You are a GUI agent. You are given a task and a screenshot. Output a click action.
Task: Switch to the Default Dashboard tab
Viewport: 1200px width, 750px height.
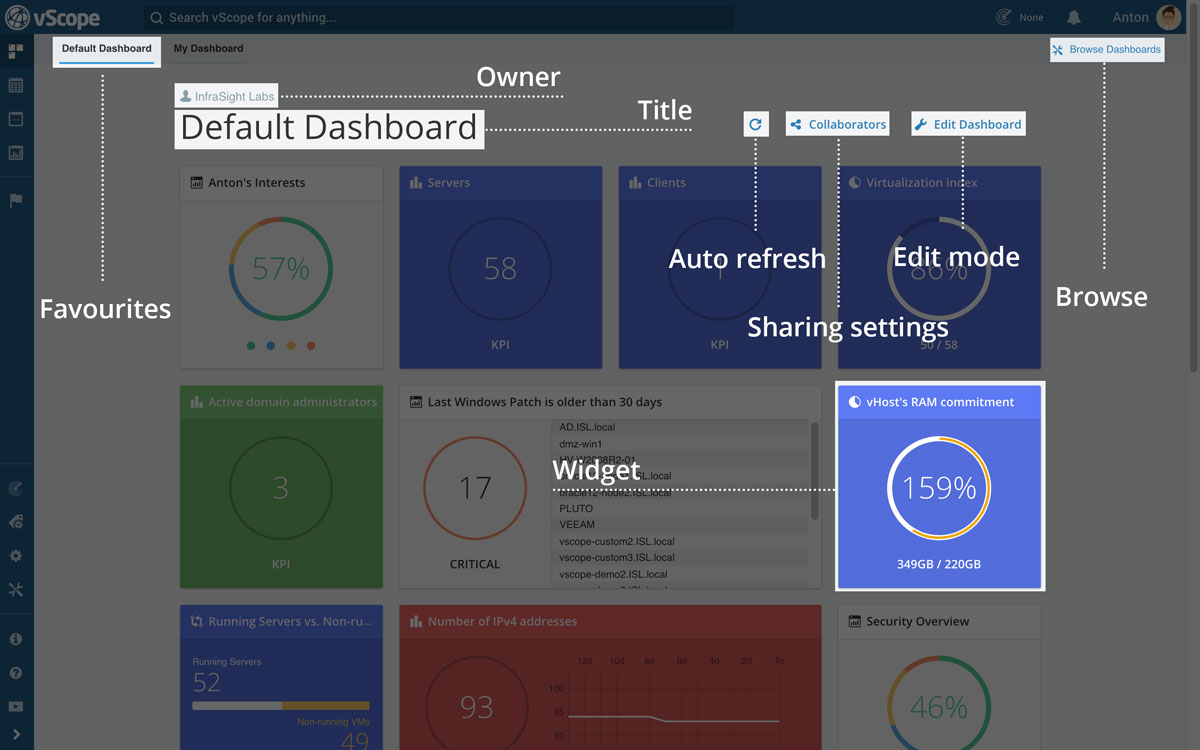107,49
